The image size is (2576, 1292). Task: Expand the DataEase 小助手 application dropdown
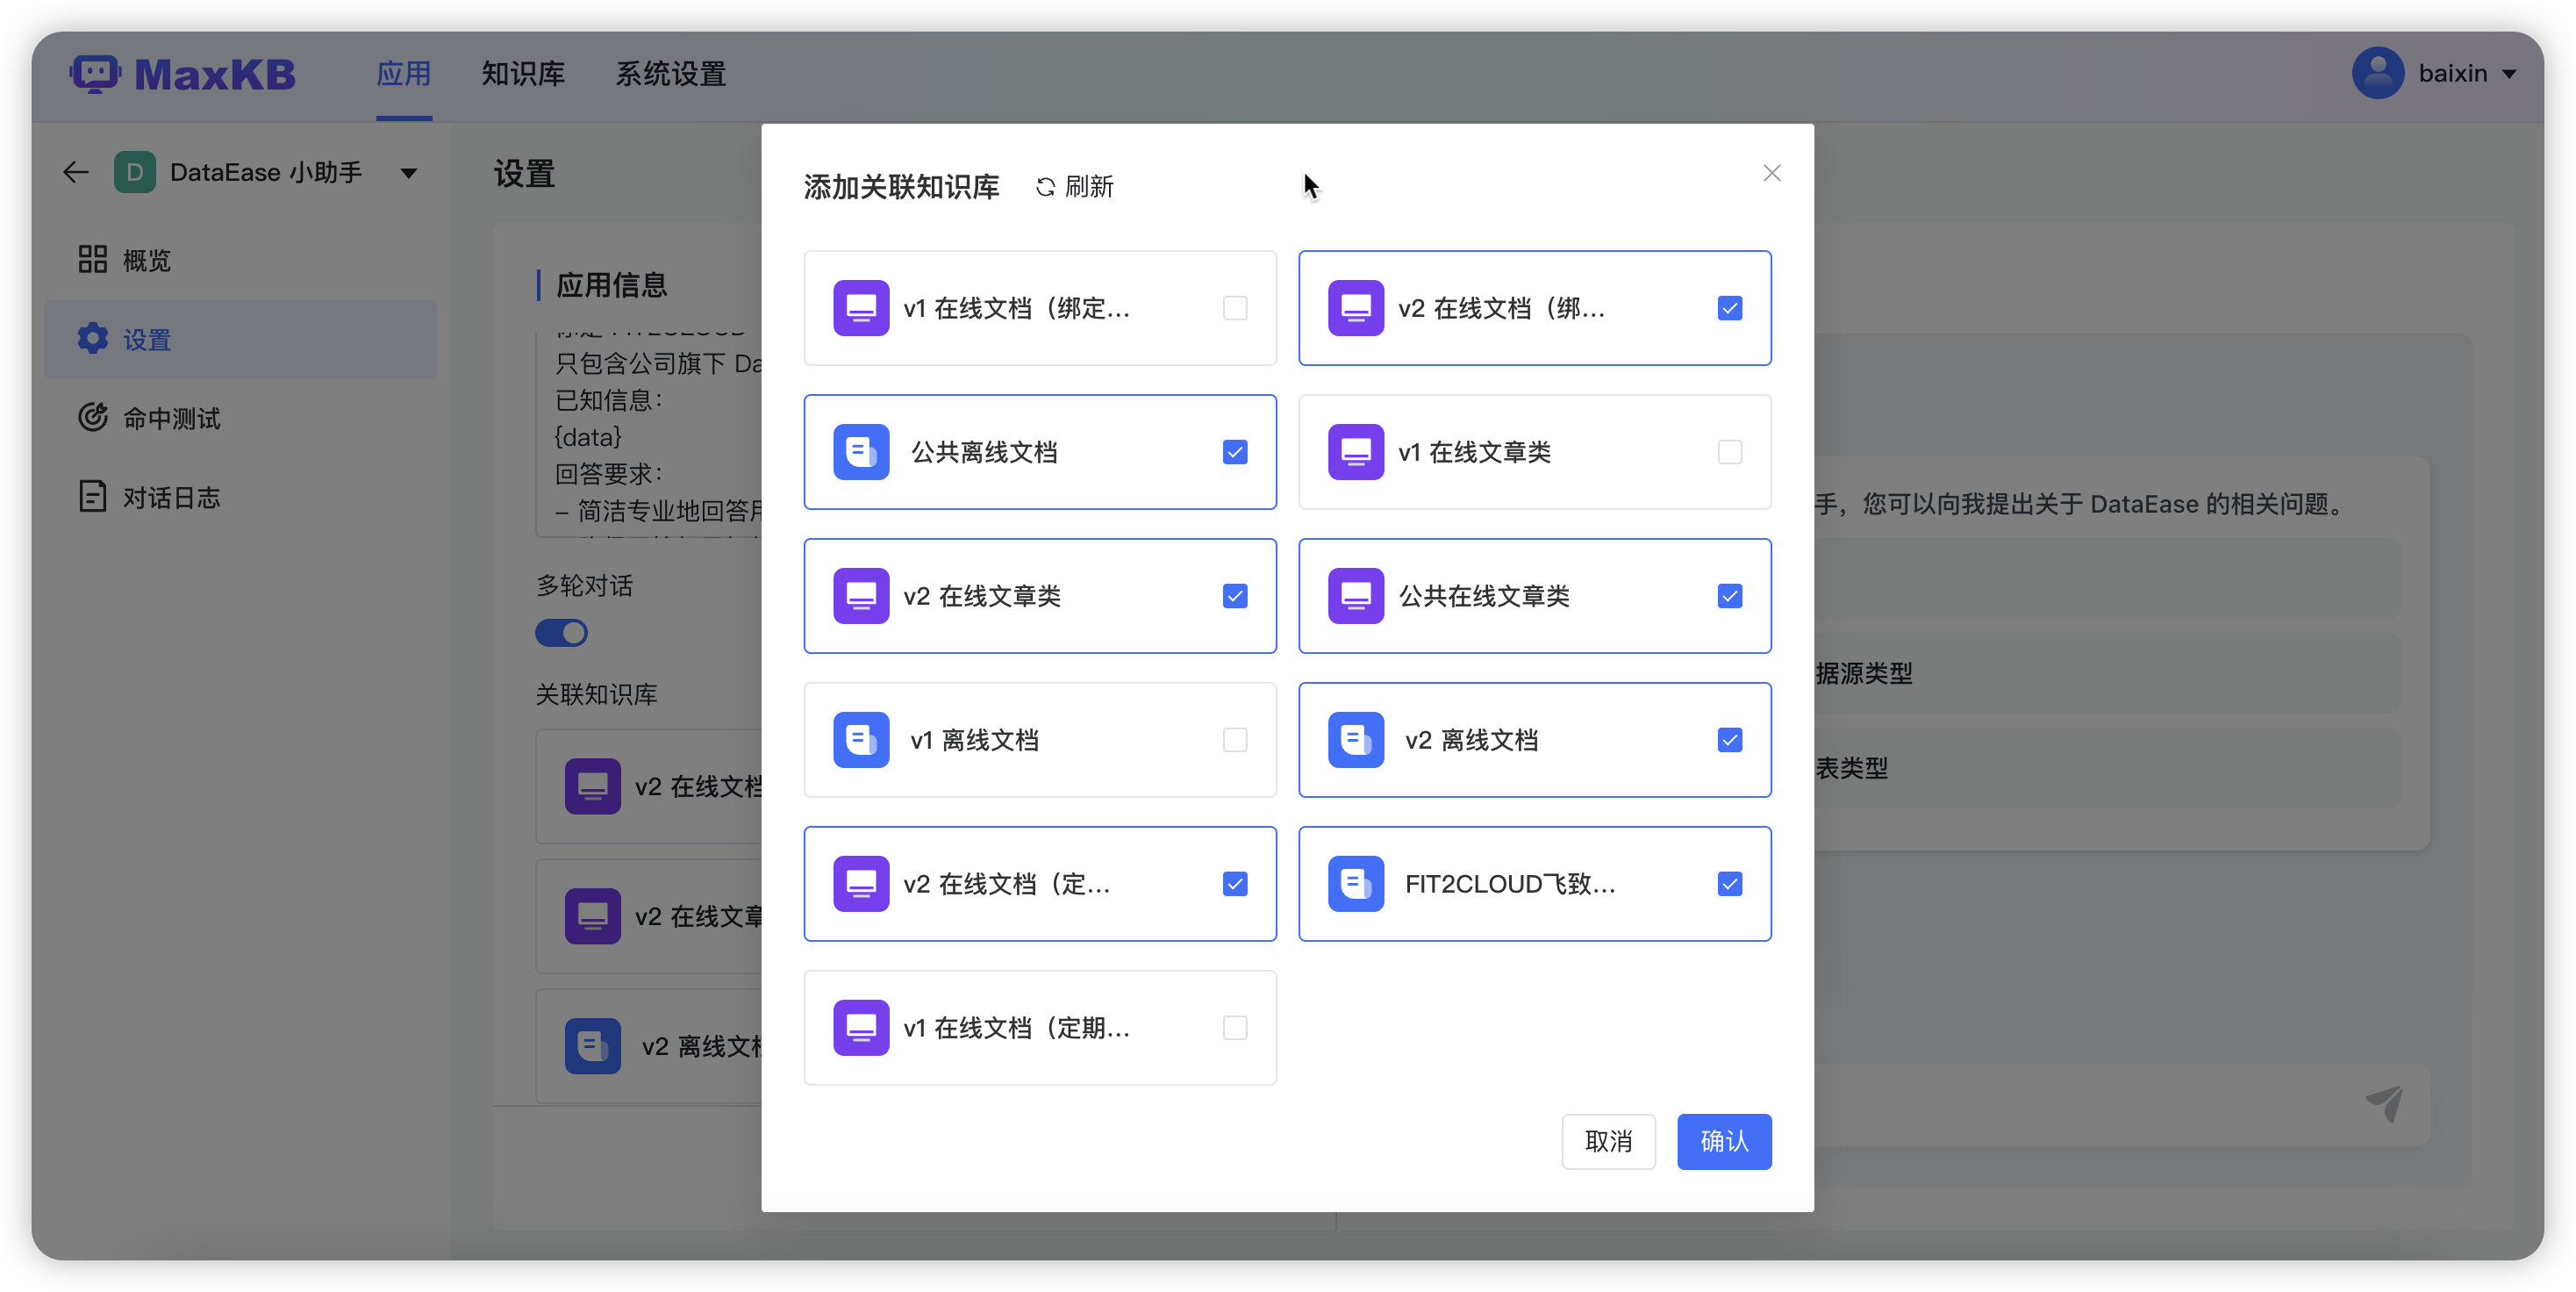click(x=408, y=174)
